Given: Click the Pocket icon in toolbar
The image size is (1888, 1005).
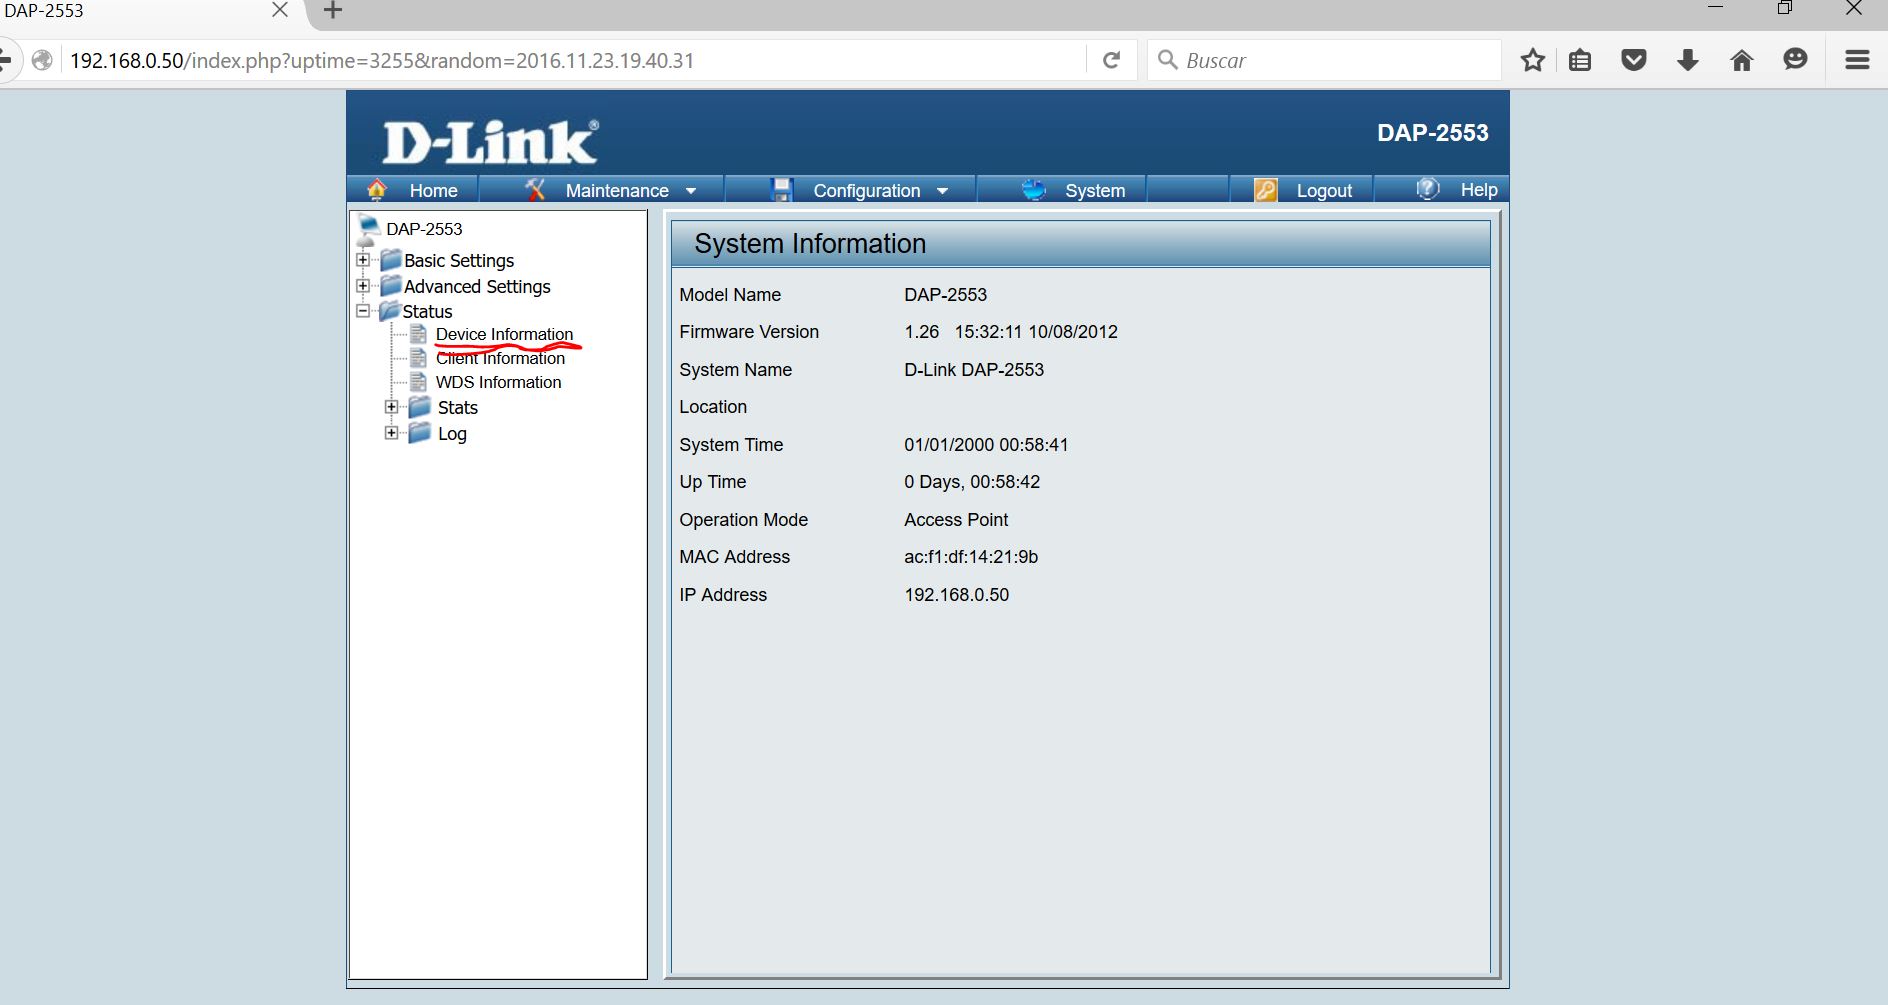Looking at the screenshot, I should click(1634, 60).
